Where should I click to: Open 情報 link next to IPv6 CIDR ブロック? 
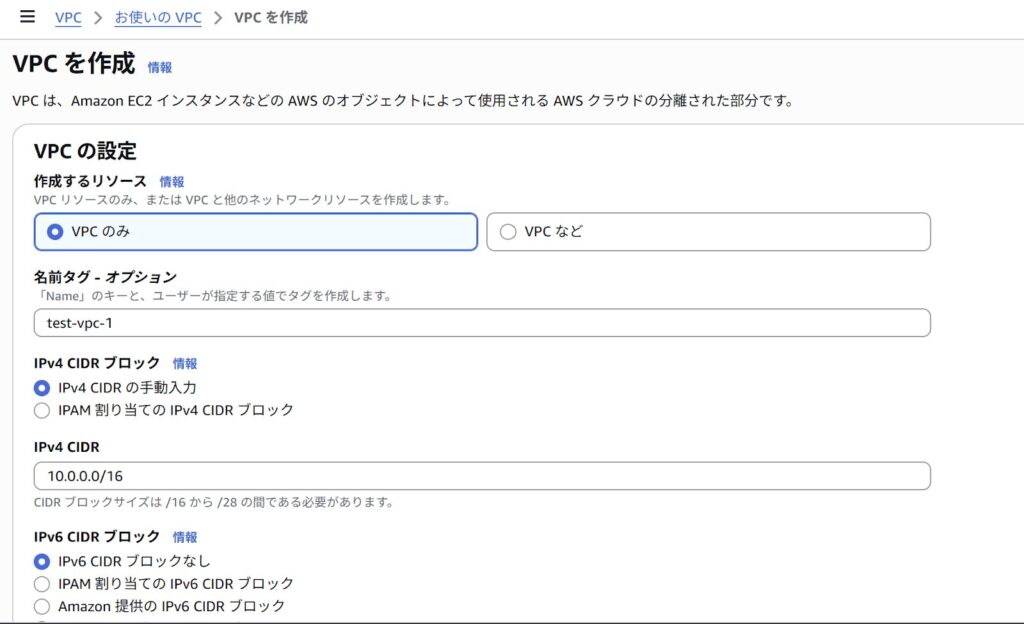[x=185, y=537]
